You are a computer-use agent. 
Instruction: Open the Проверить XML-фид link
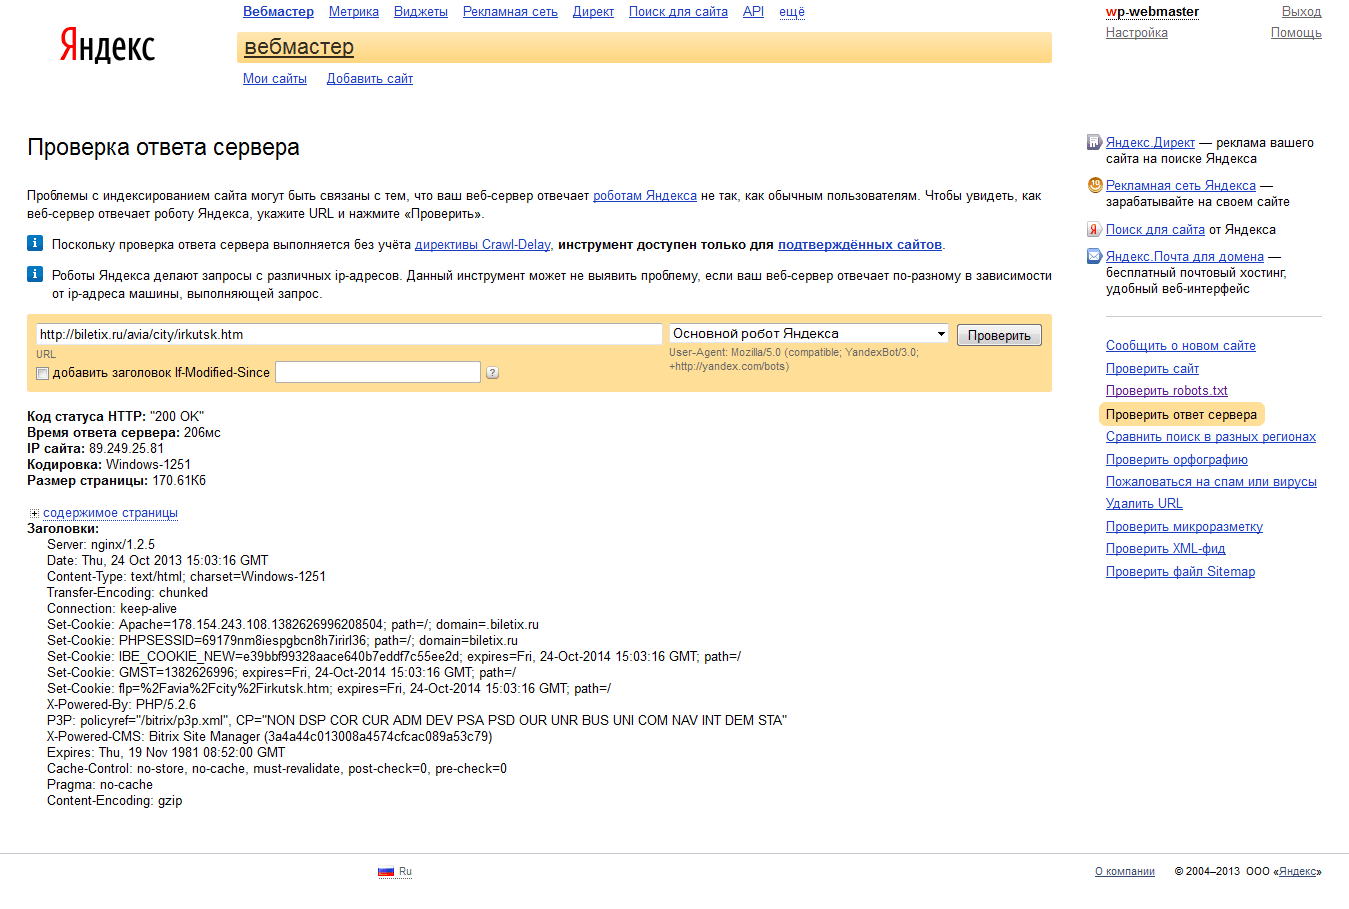click(1166, 549)
